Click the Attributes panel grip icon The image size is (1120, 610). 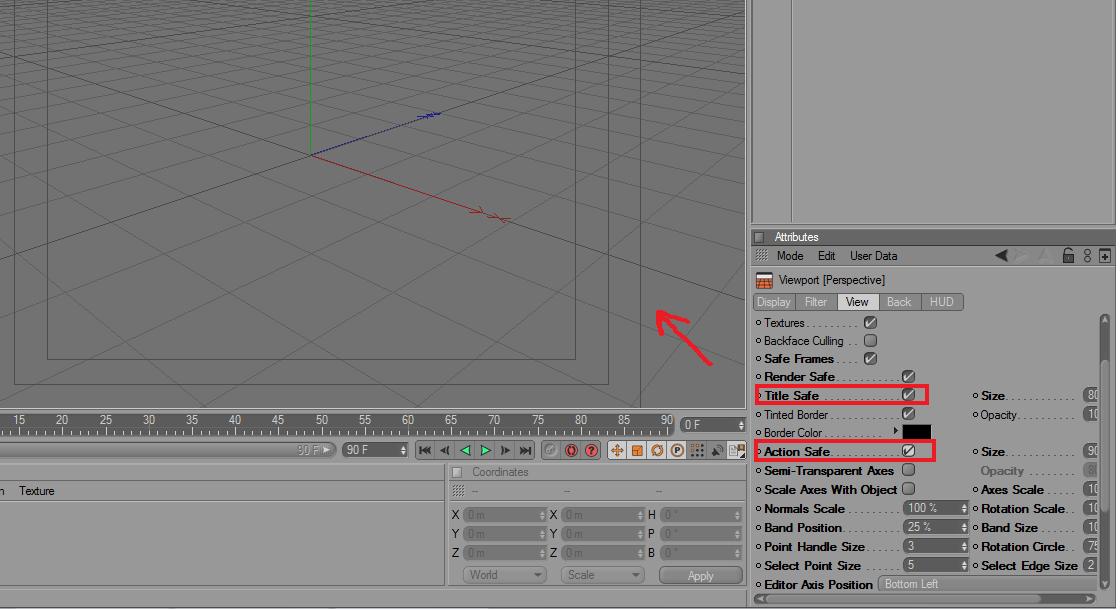[759, 237]
